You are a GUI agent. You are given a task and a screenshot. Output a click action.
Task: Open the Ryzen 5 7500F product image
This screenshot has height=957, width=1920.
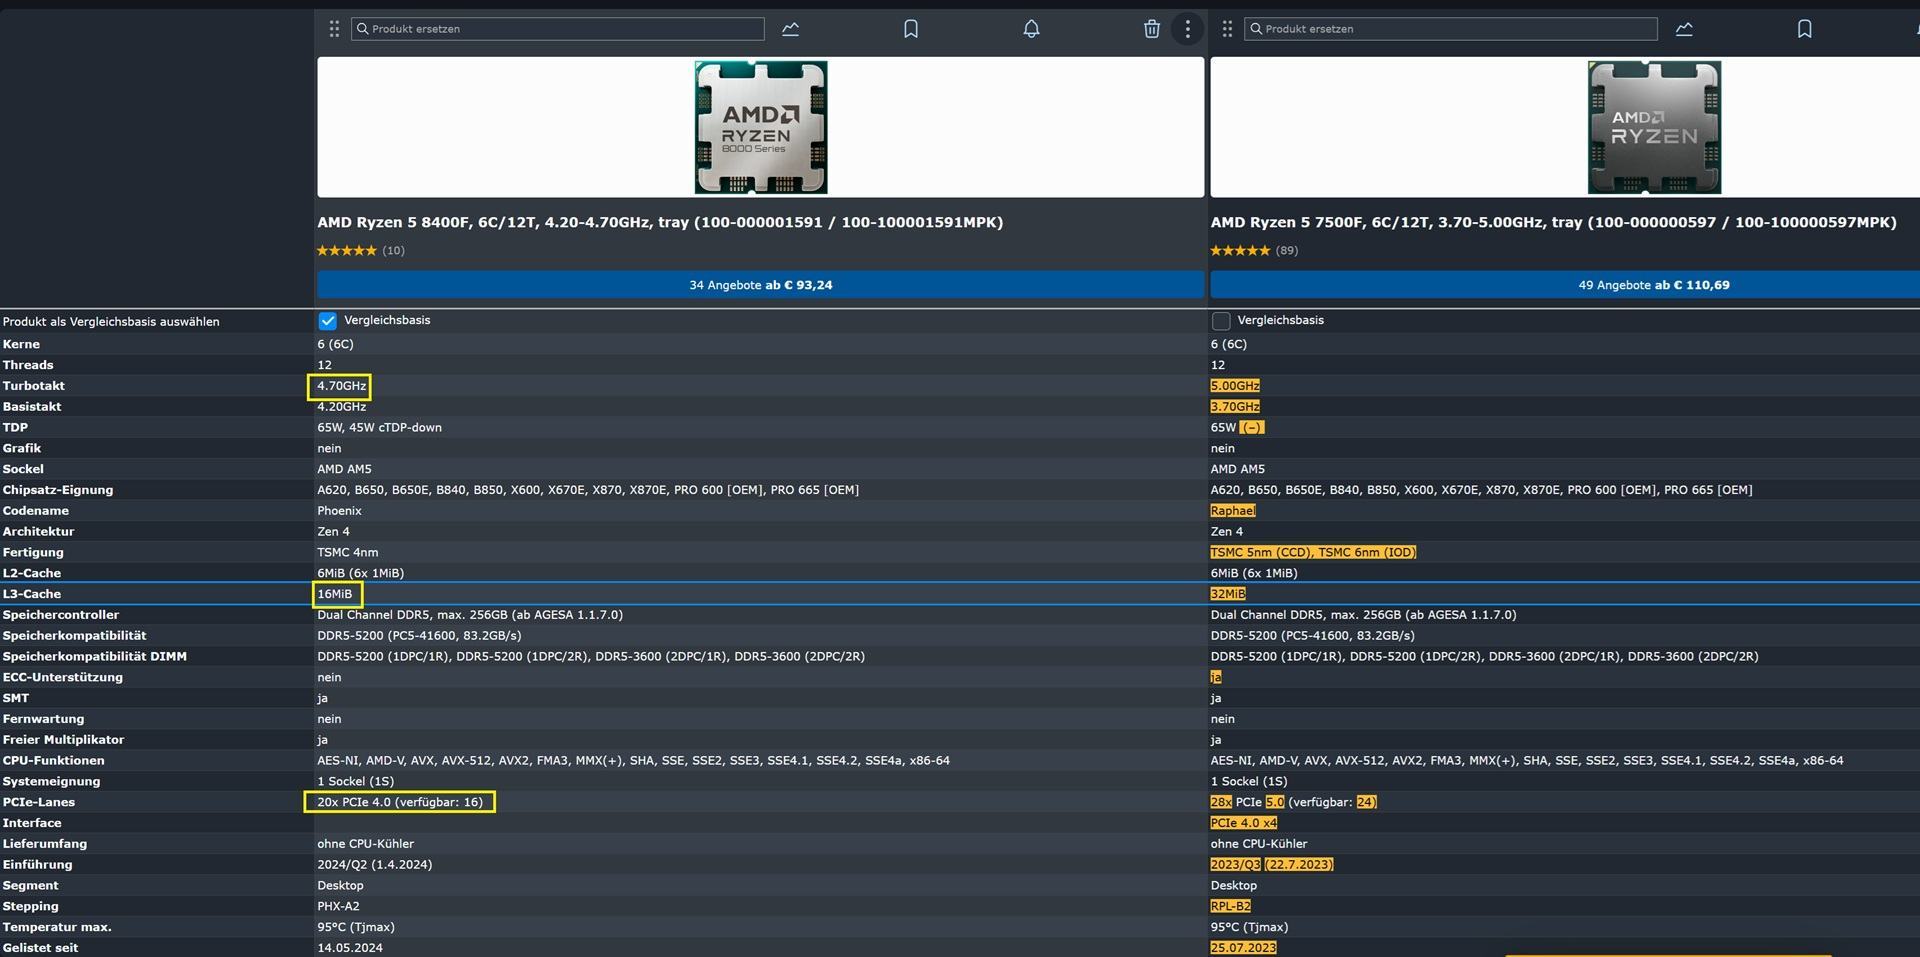pyautogui.click(x=1654, y=127)
